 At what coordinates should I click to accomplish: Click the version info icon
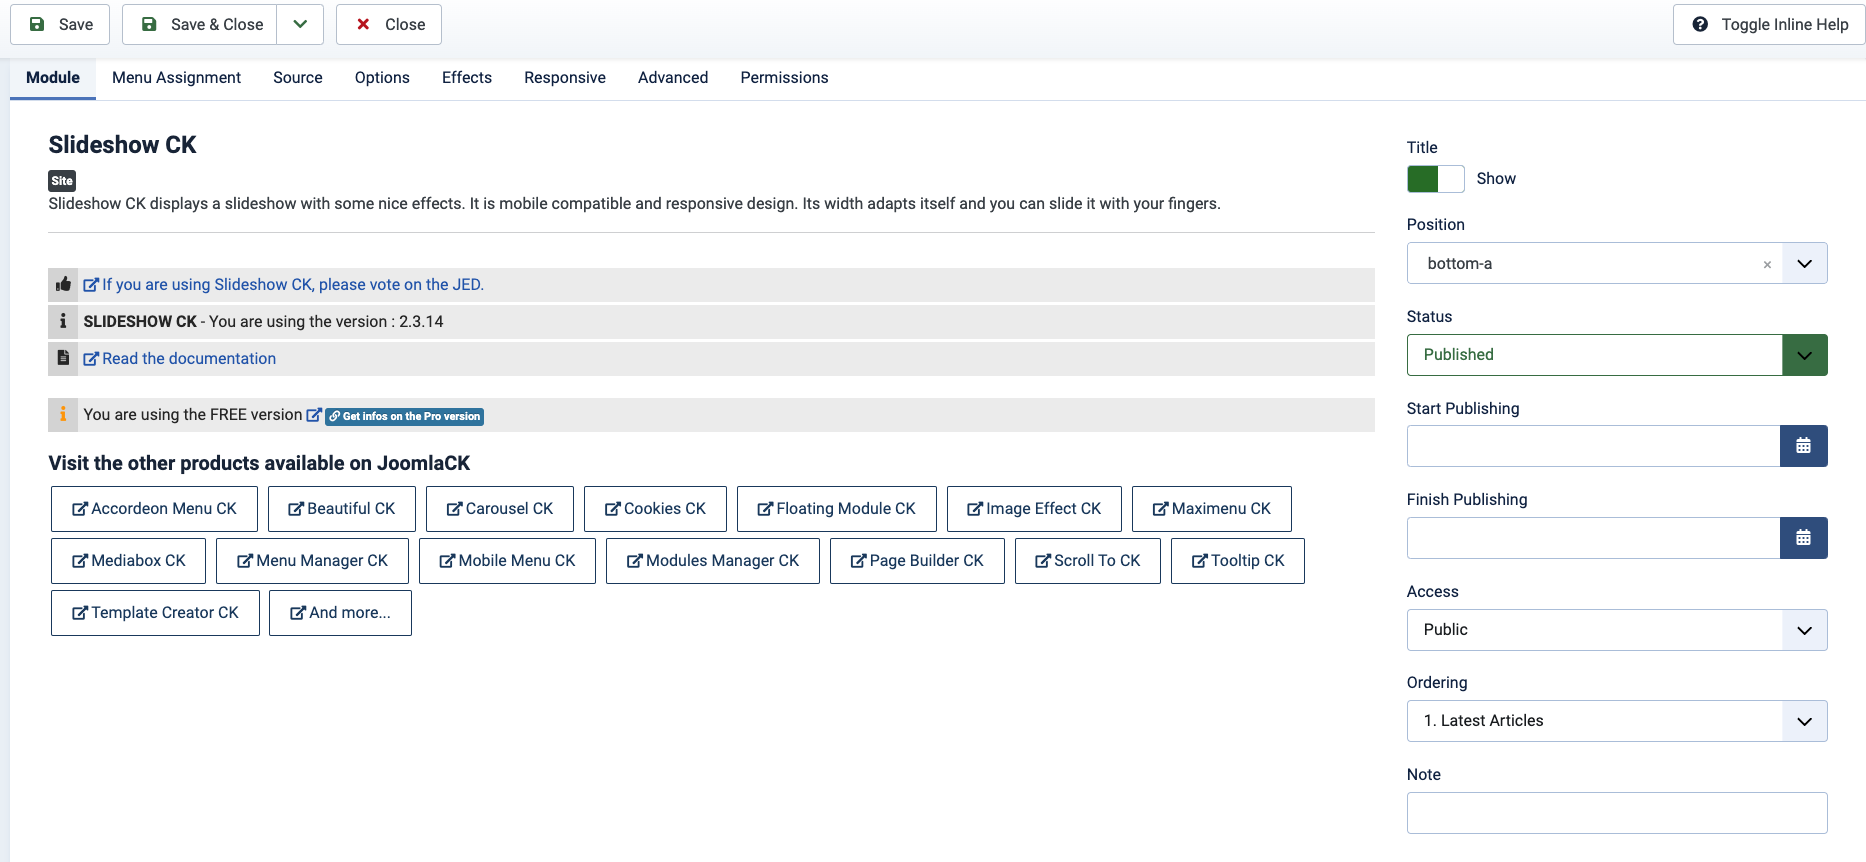(x=63, y=321)
